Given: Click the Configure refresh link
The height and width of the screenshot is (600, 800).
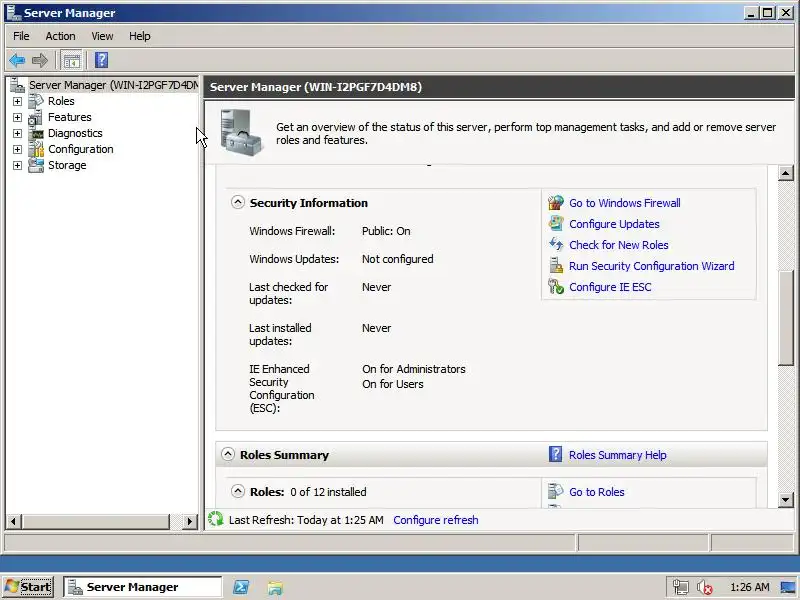Looking at the screenshot, I should [x=436, y=520].
